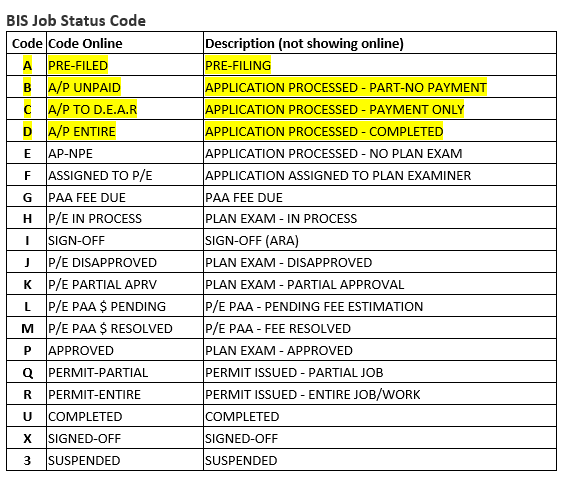Click 'P/E PAA - PENDING FEE ESTIMATION' cell
This screenshot has height=486, width=581.
pos(380,306)
